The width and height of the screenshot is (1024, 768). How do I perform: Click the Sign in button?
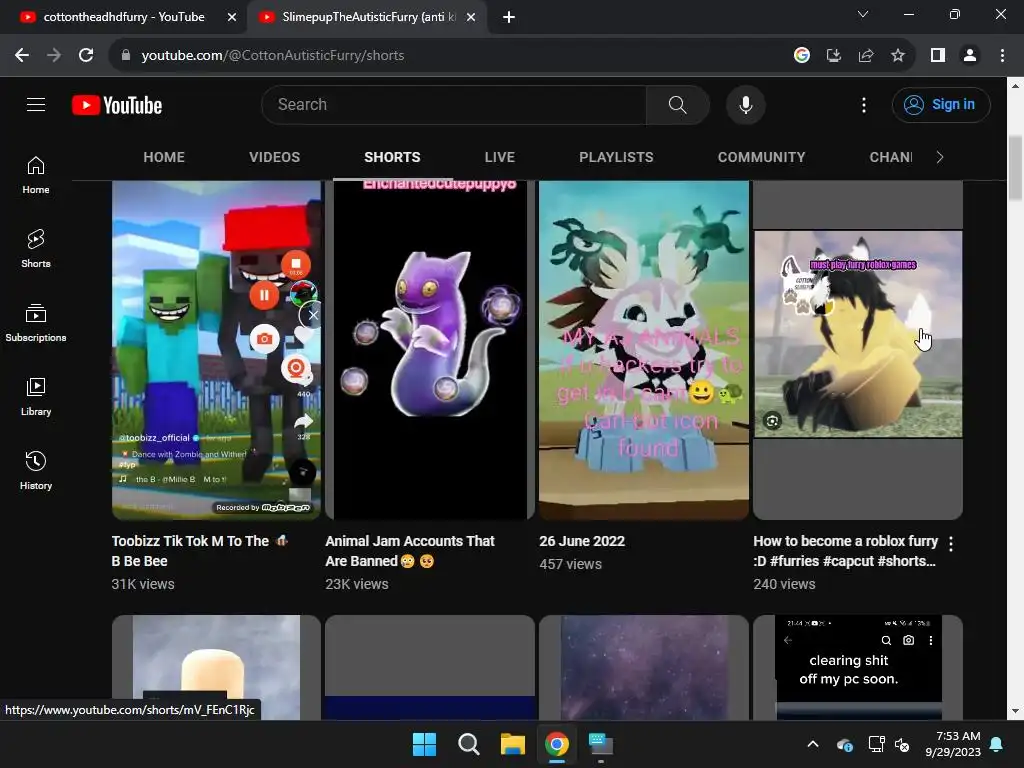(x=941, y=104)
